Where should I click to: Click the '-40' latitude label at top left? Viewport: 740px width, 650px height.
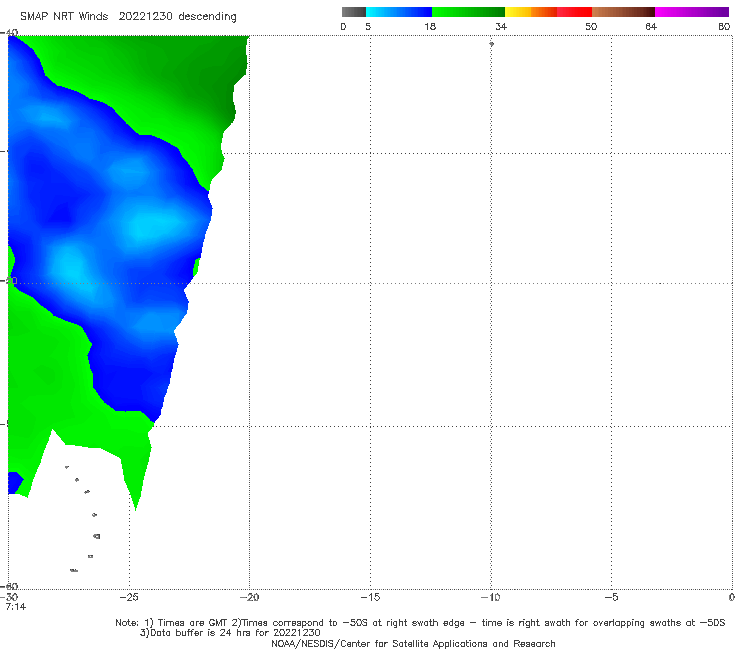click(x=9, y=33)
